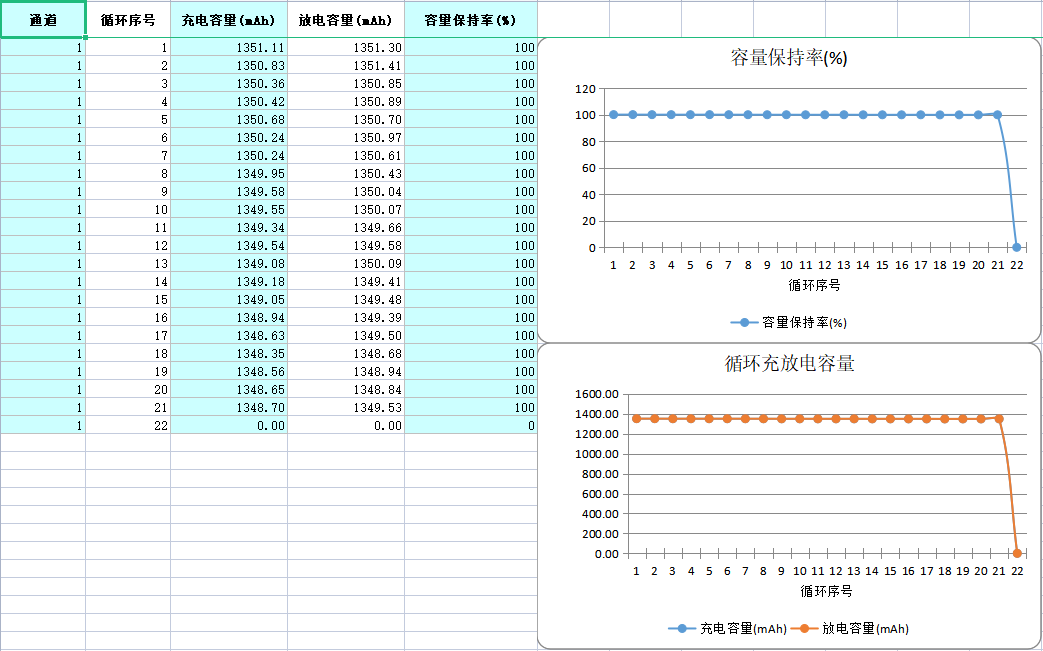Click discharge capacity cell 1350.85
This screenshot has height=651, width=1043.
click(x=346, y=83)
